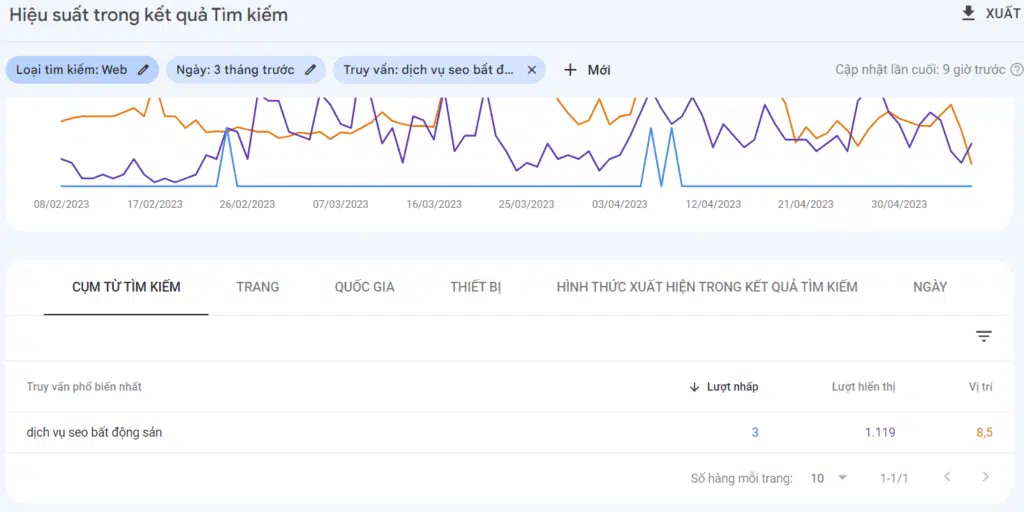The width and height of the screenshot is (1024, 512).
Task: Open the table filter rows icon
Action: click(x=984, y=337)
